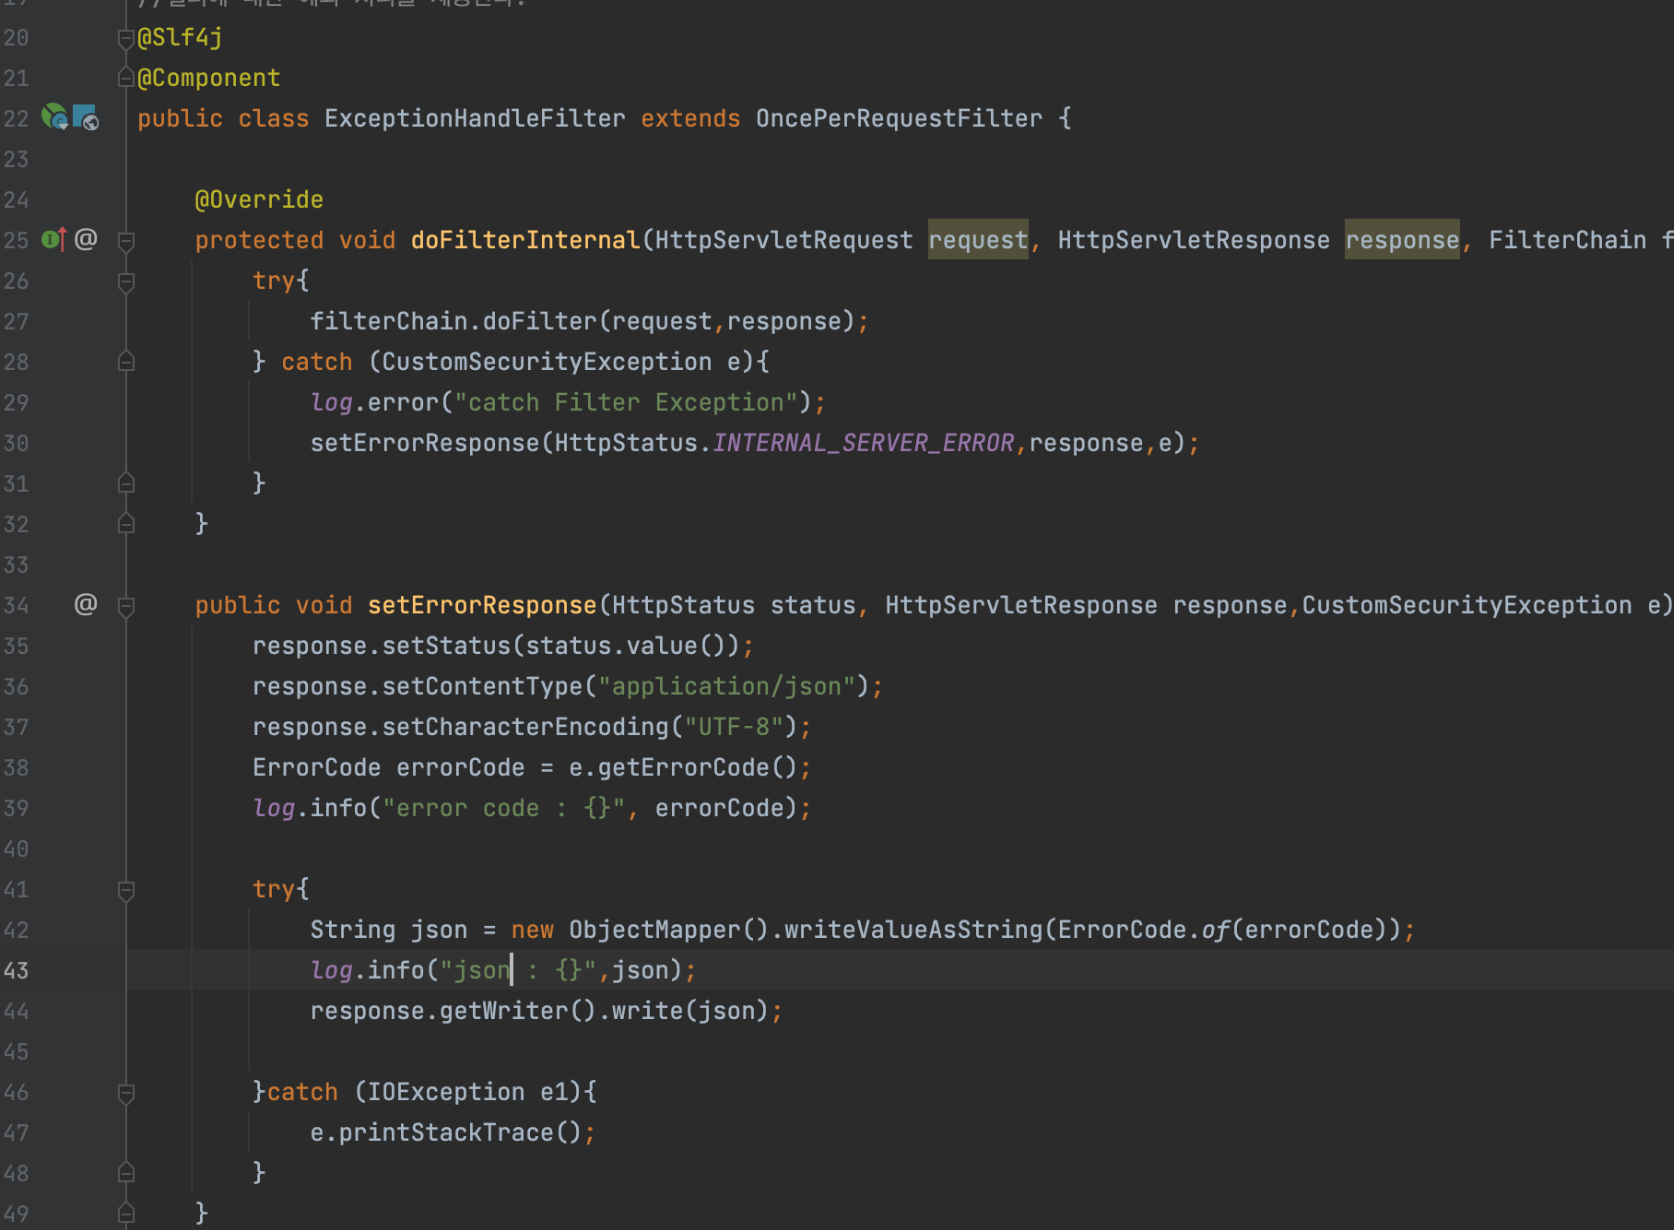Collapse the try block fold on line 41

(126, 890)
